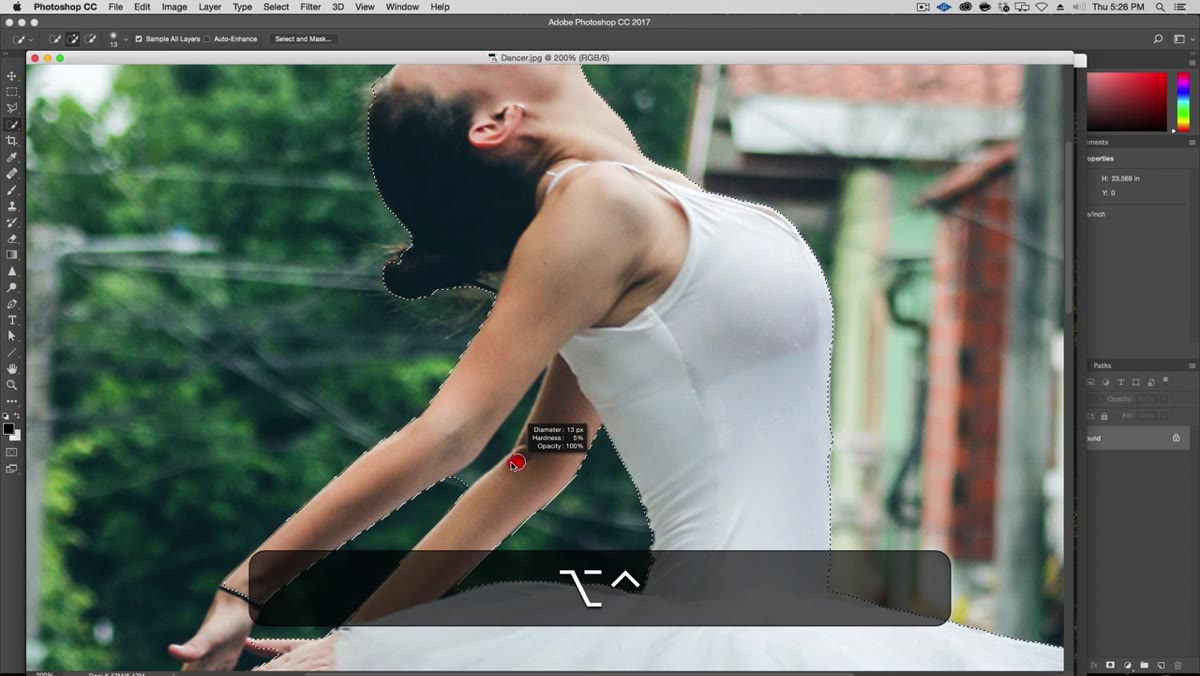Open the Edit menu
Image resolution: width=1200 pixels, height=676 pixels.
pyautogui.click(x=142, y=7)
